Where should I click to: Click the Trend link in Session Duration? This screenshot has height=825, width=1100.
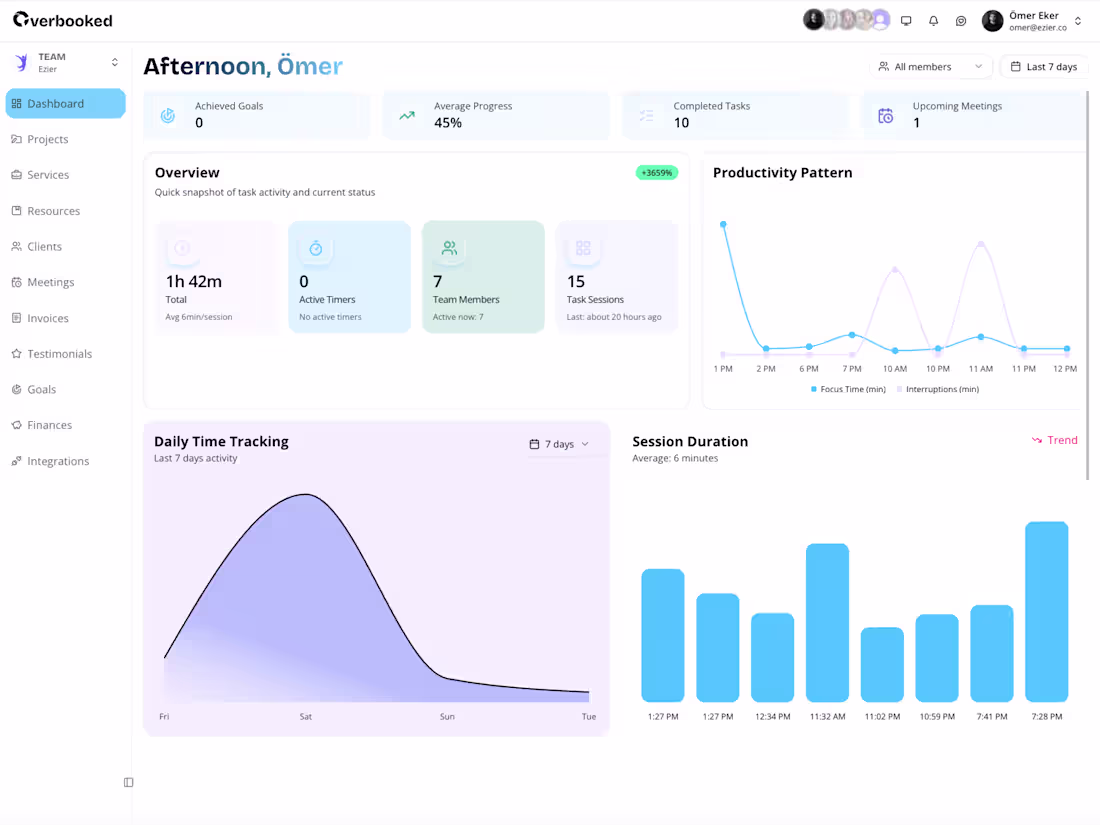[1055, 440]
